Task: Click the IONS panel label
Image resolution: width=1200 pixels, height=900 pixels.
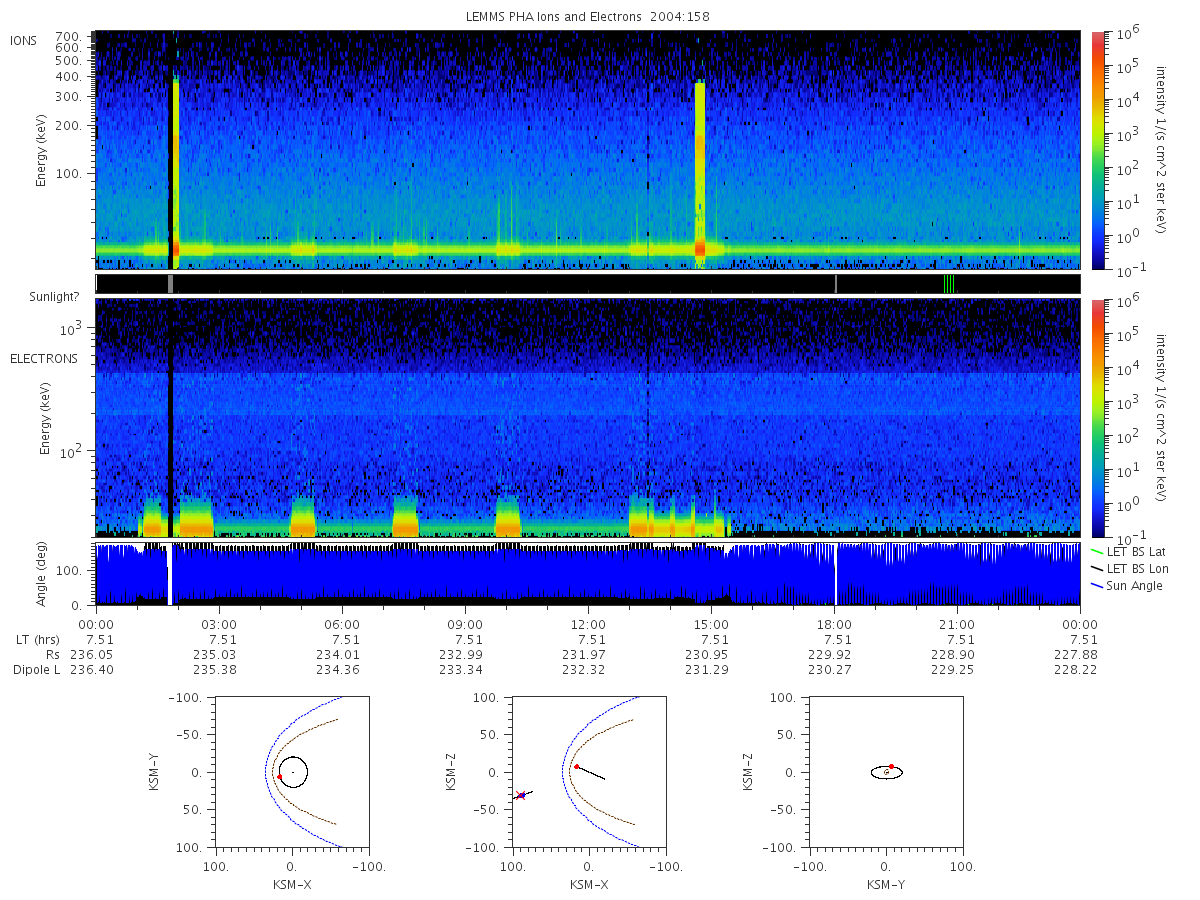Action: pos(24,41)
